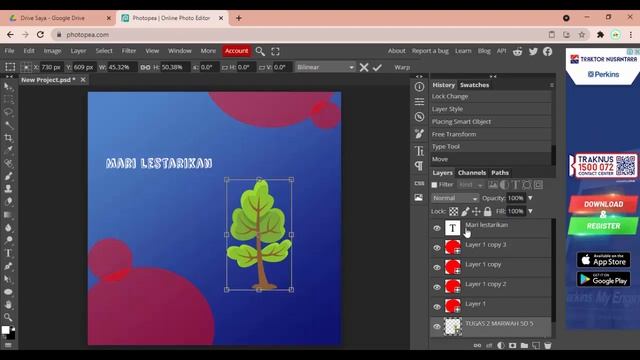Click the browser reload button

pos(40,35)
